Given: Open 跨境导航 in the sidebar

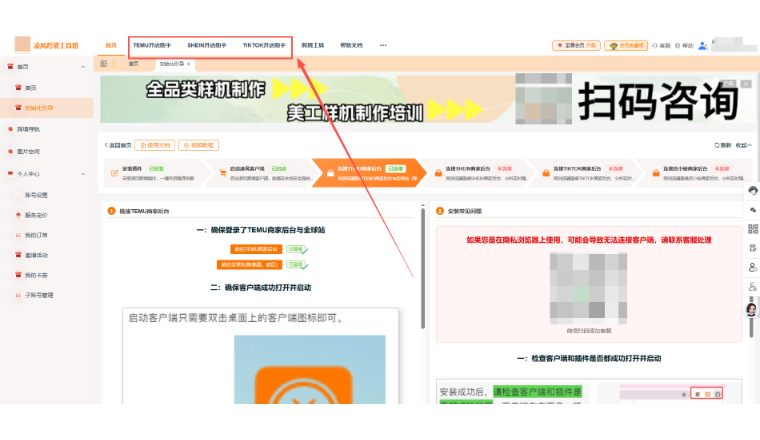Looking at the screenshot, I should point(28,129).
